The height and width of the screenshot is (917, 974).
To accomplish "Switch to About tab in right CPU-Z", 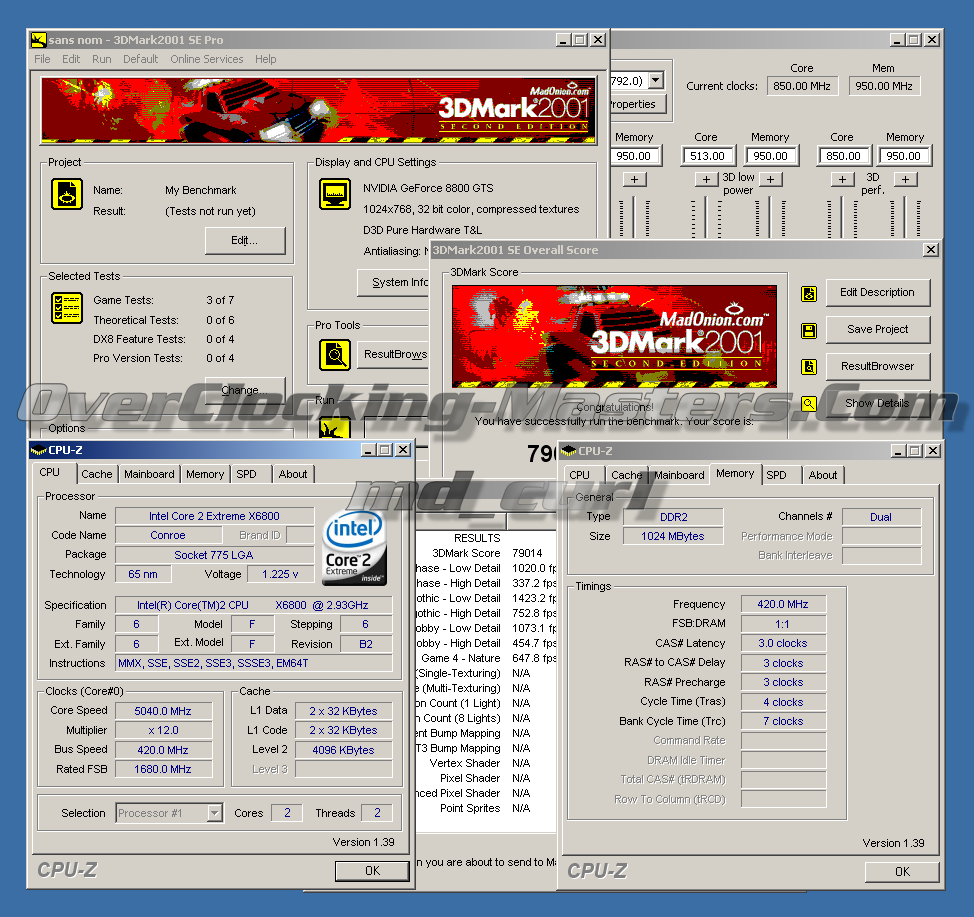I will click(823, 475).
